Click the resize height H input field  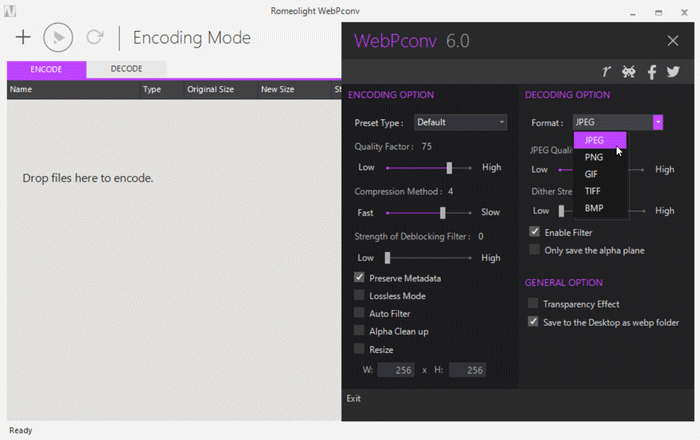(467, 370)
